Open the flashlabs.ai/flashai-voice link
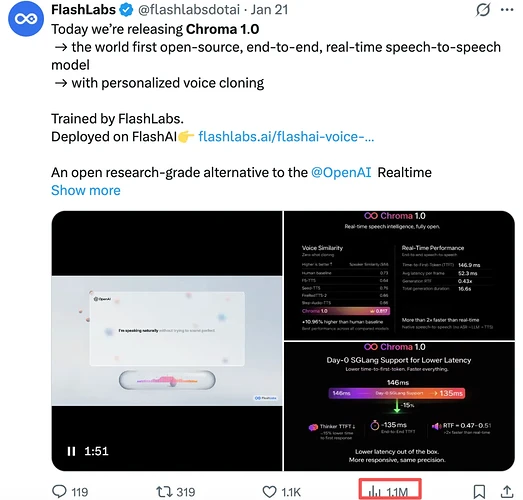This screenshot has height=500, width=523. (286, 137)
